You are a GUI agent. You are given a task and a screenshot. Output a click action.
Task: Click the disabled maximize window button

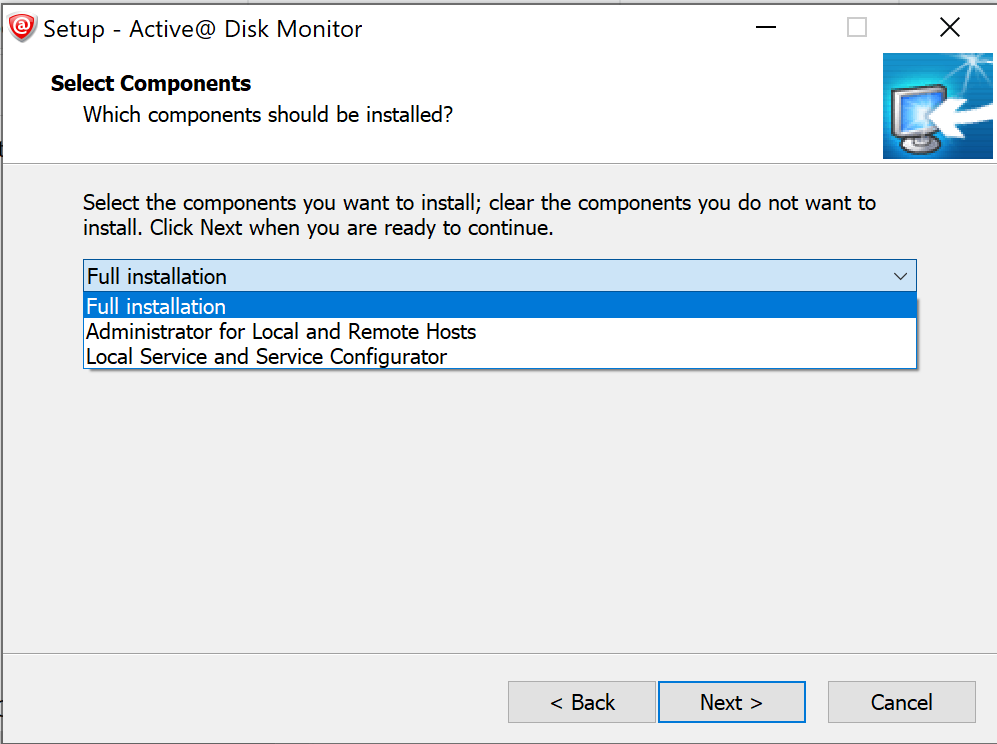coord(856,27)
